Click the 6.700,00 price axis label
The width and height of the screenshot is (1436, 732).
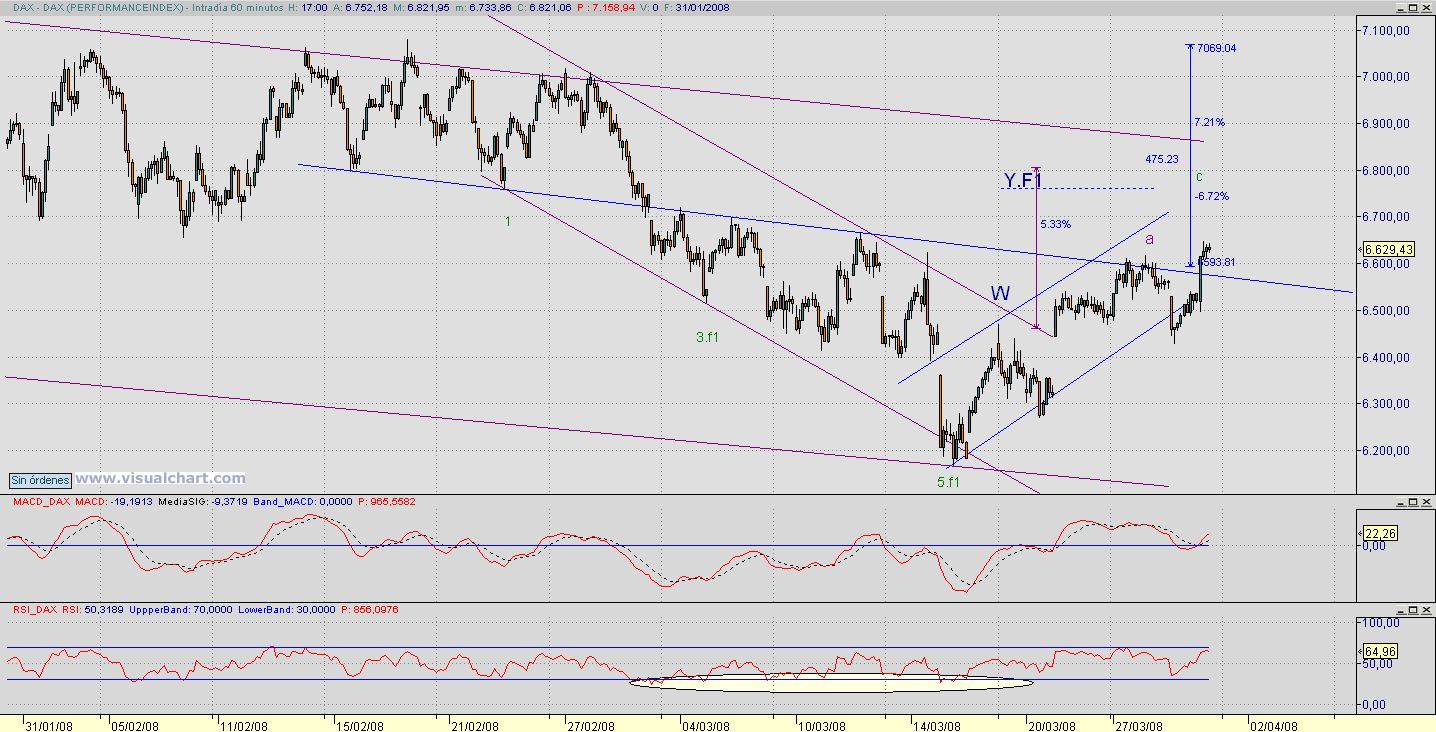1385,217
